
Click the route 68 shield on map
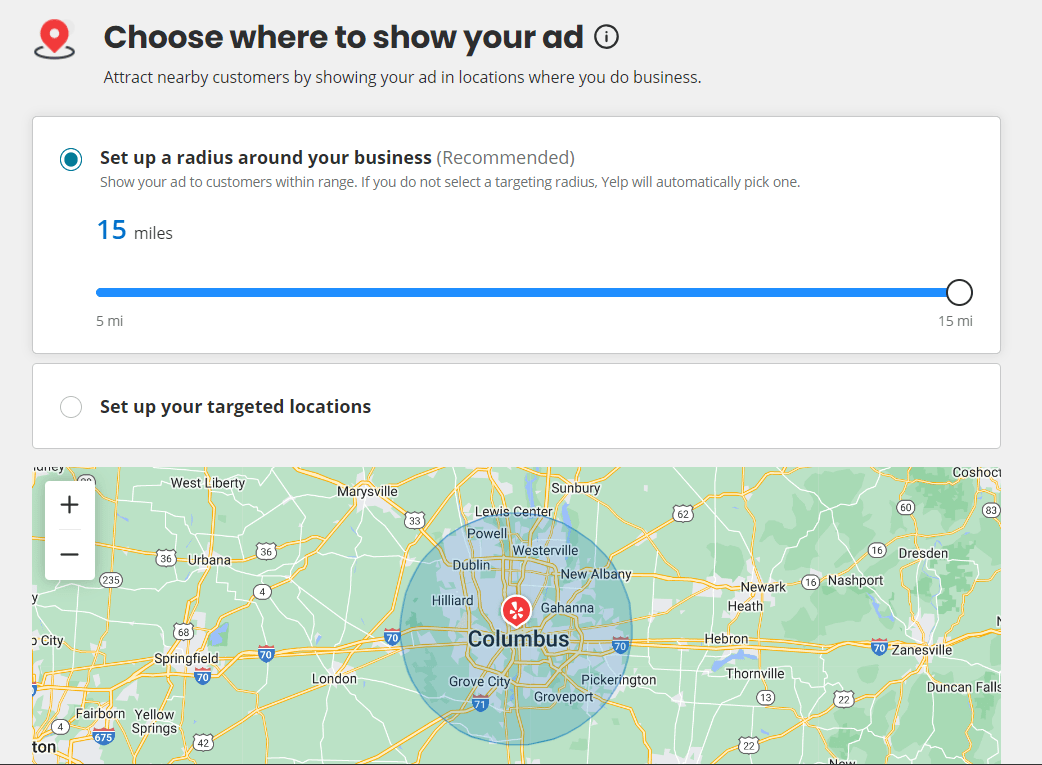coord(183,631)
